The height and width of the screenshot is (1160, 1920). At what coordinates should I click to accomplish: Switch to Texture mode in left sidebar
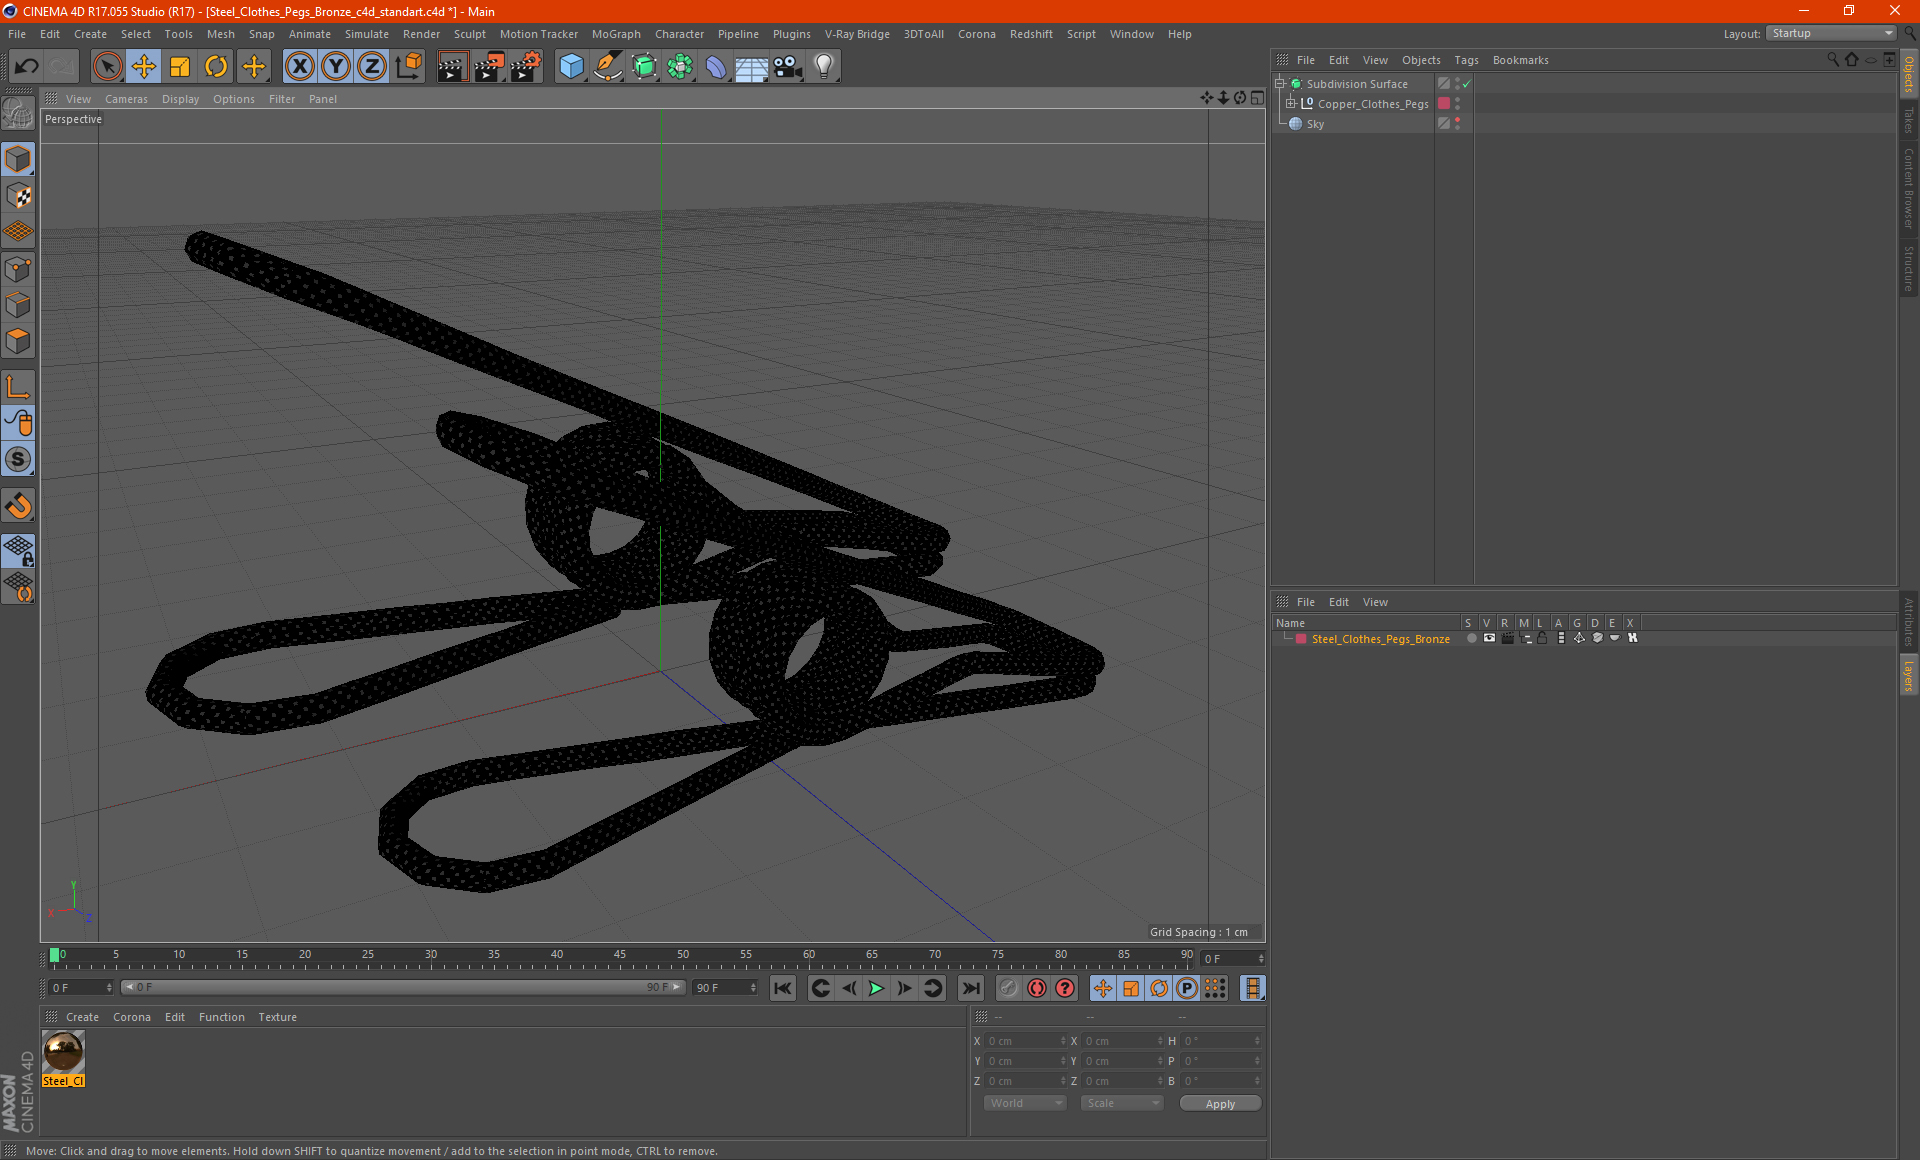click(18, 196)
